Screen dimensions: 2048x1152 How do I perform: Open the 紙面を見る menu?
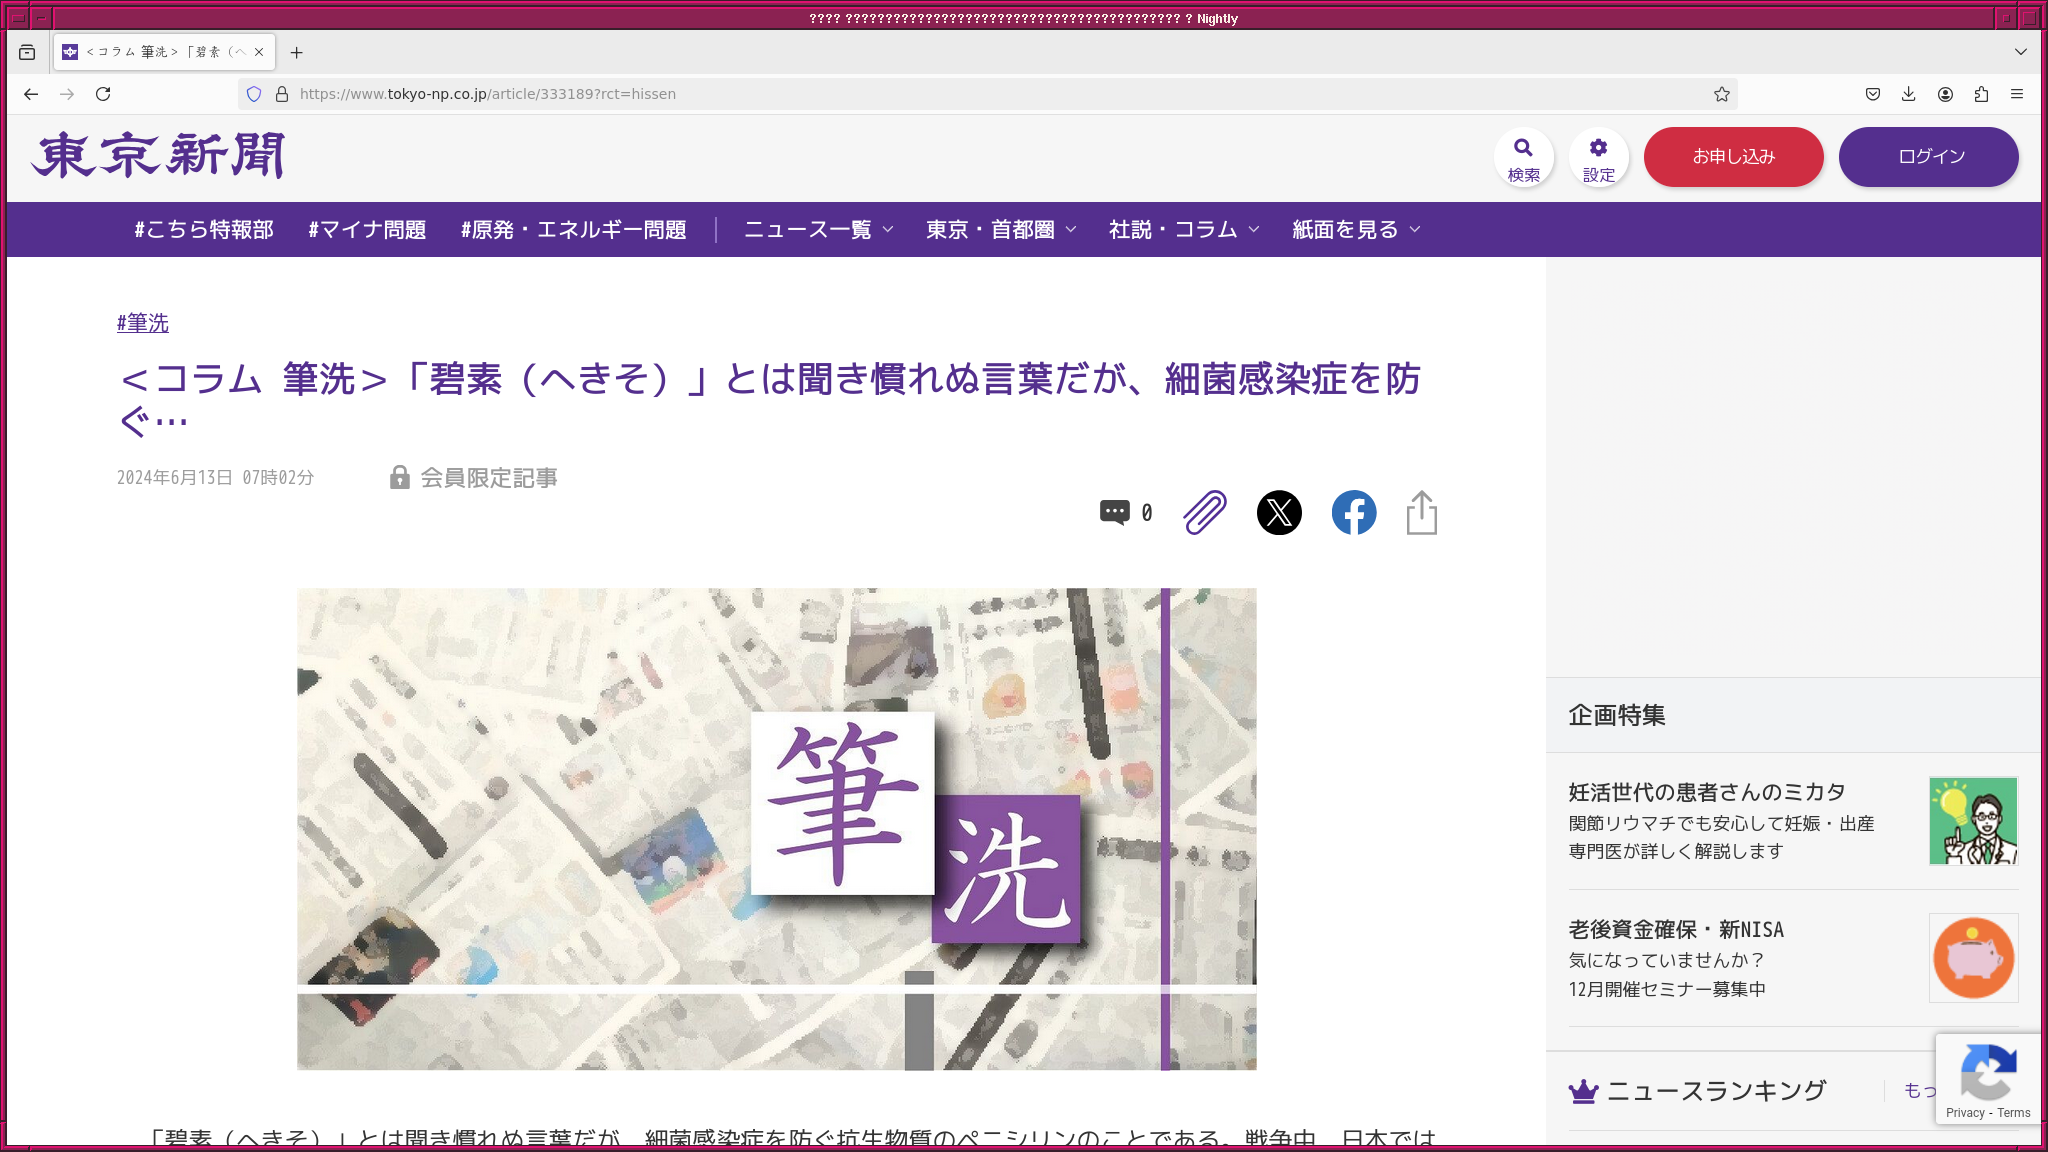point(1355,230)
